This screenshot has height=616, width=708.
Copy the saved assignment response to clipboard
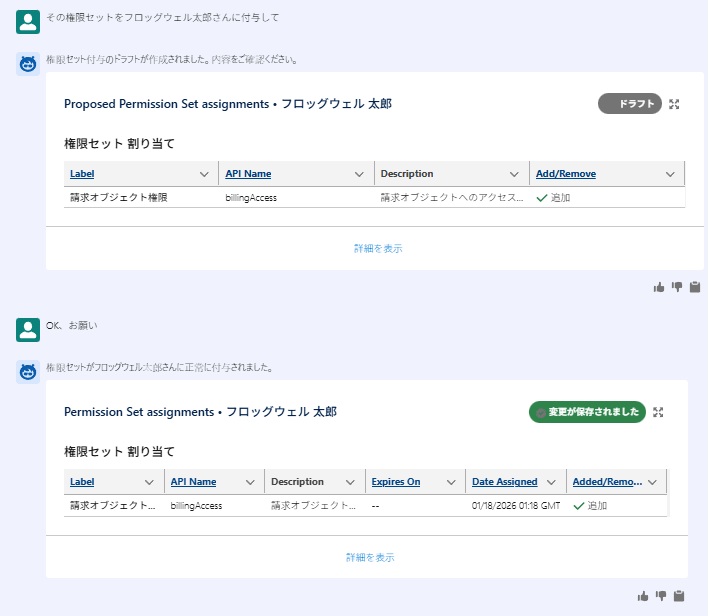pos(679,596)
